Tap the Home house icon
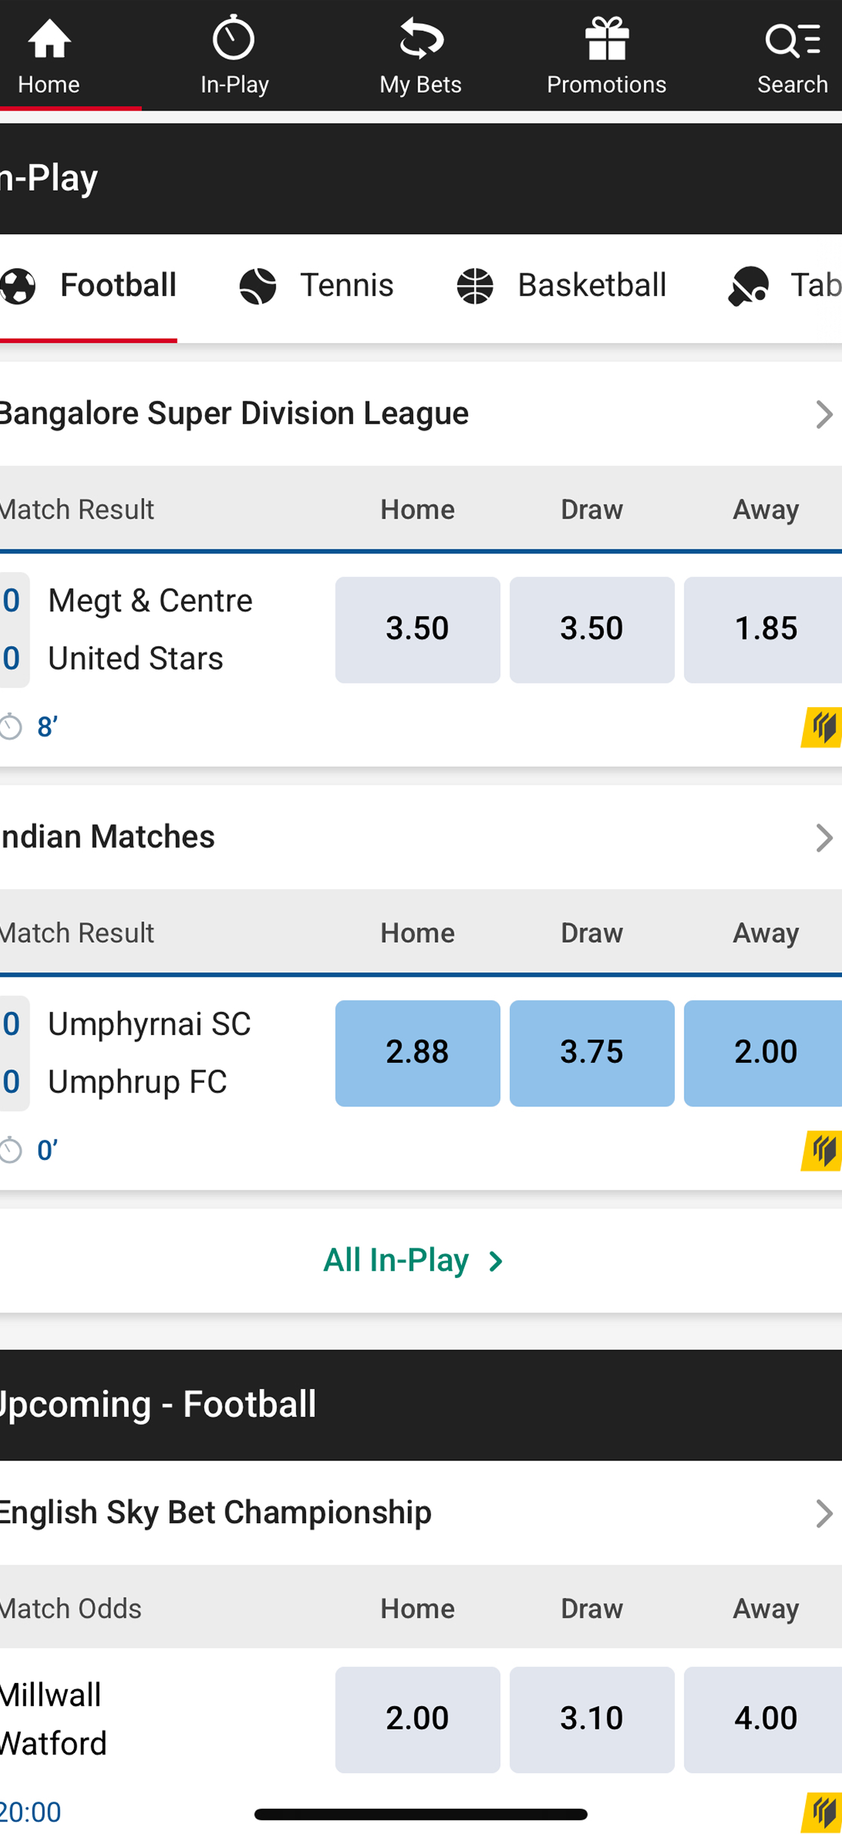Viewport: 842px width, 1834px height. (49, 40)
